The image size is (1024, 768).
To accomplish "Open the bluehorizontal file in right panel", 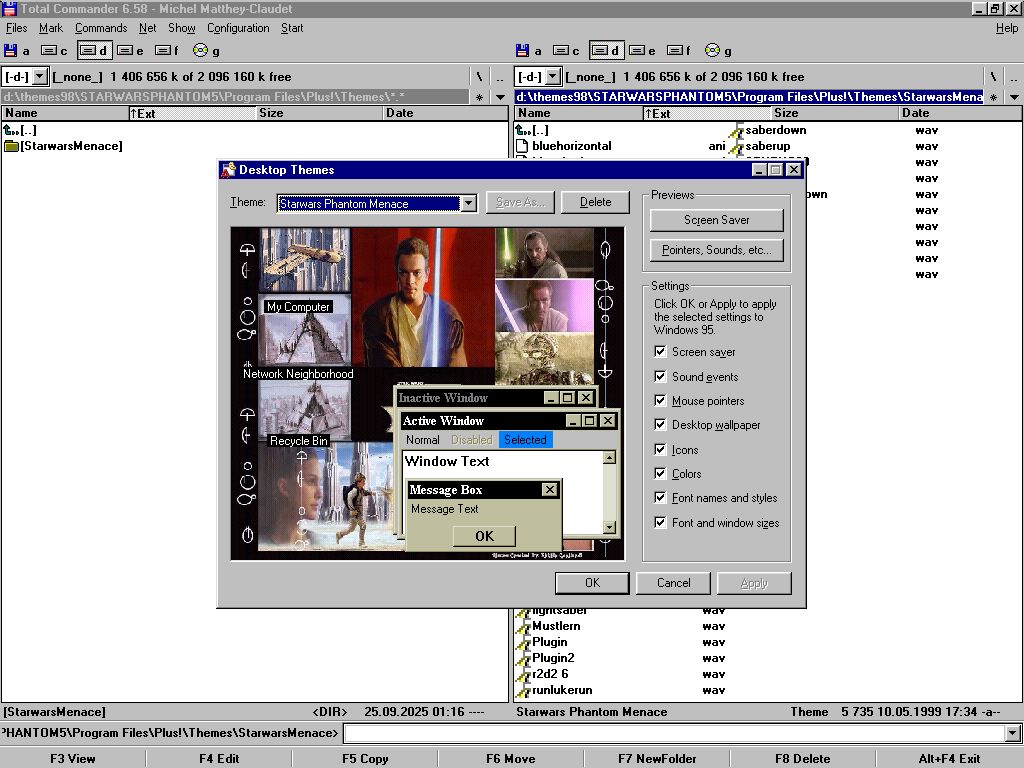I will pyautogui.click(x=571, y=146).
